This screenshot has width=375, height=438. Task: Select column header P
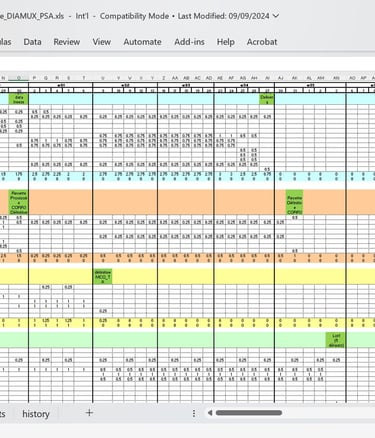pos(34,78)
